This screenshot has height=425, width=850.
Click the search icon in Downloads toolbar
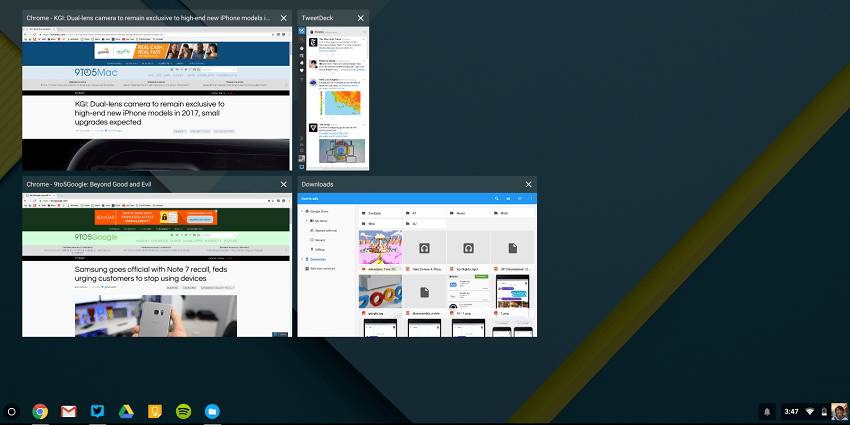pyautogui.click(x=497, y=198)
